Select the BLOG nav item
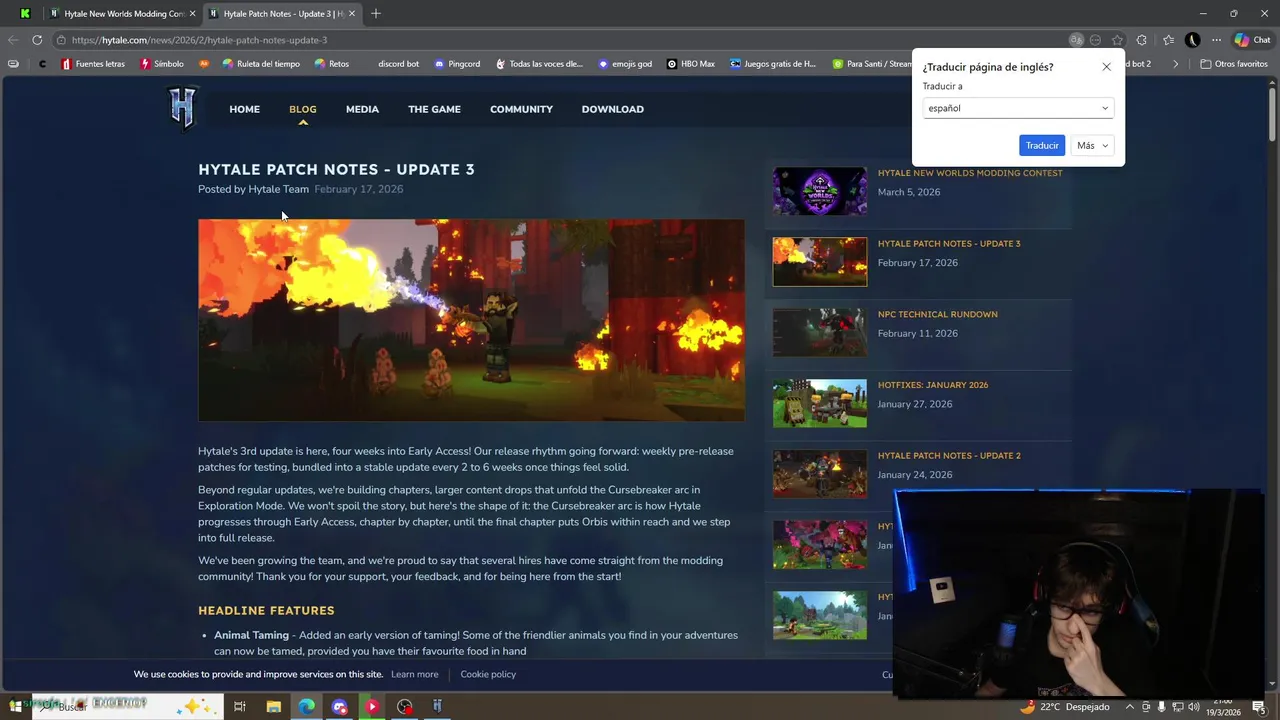 pos(303,109)
